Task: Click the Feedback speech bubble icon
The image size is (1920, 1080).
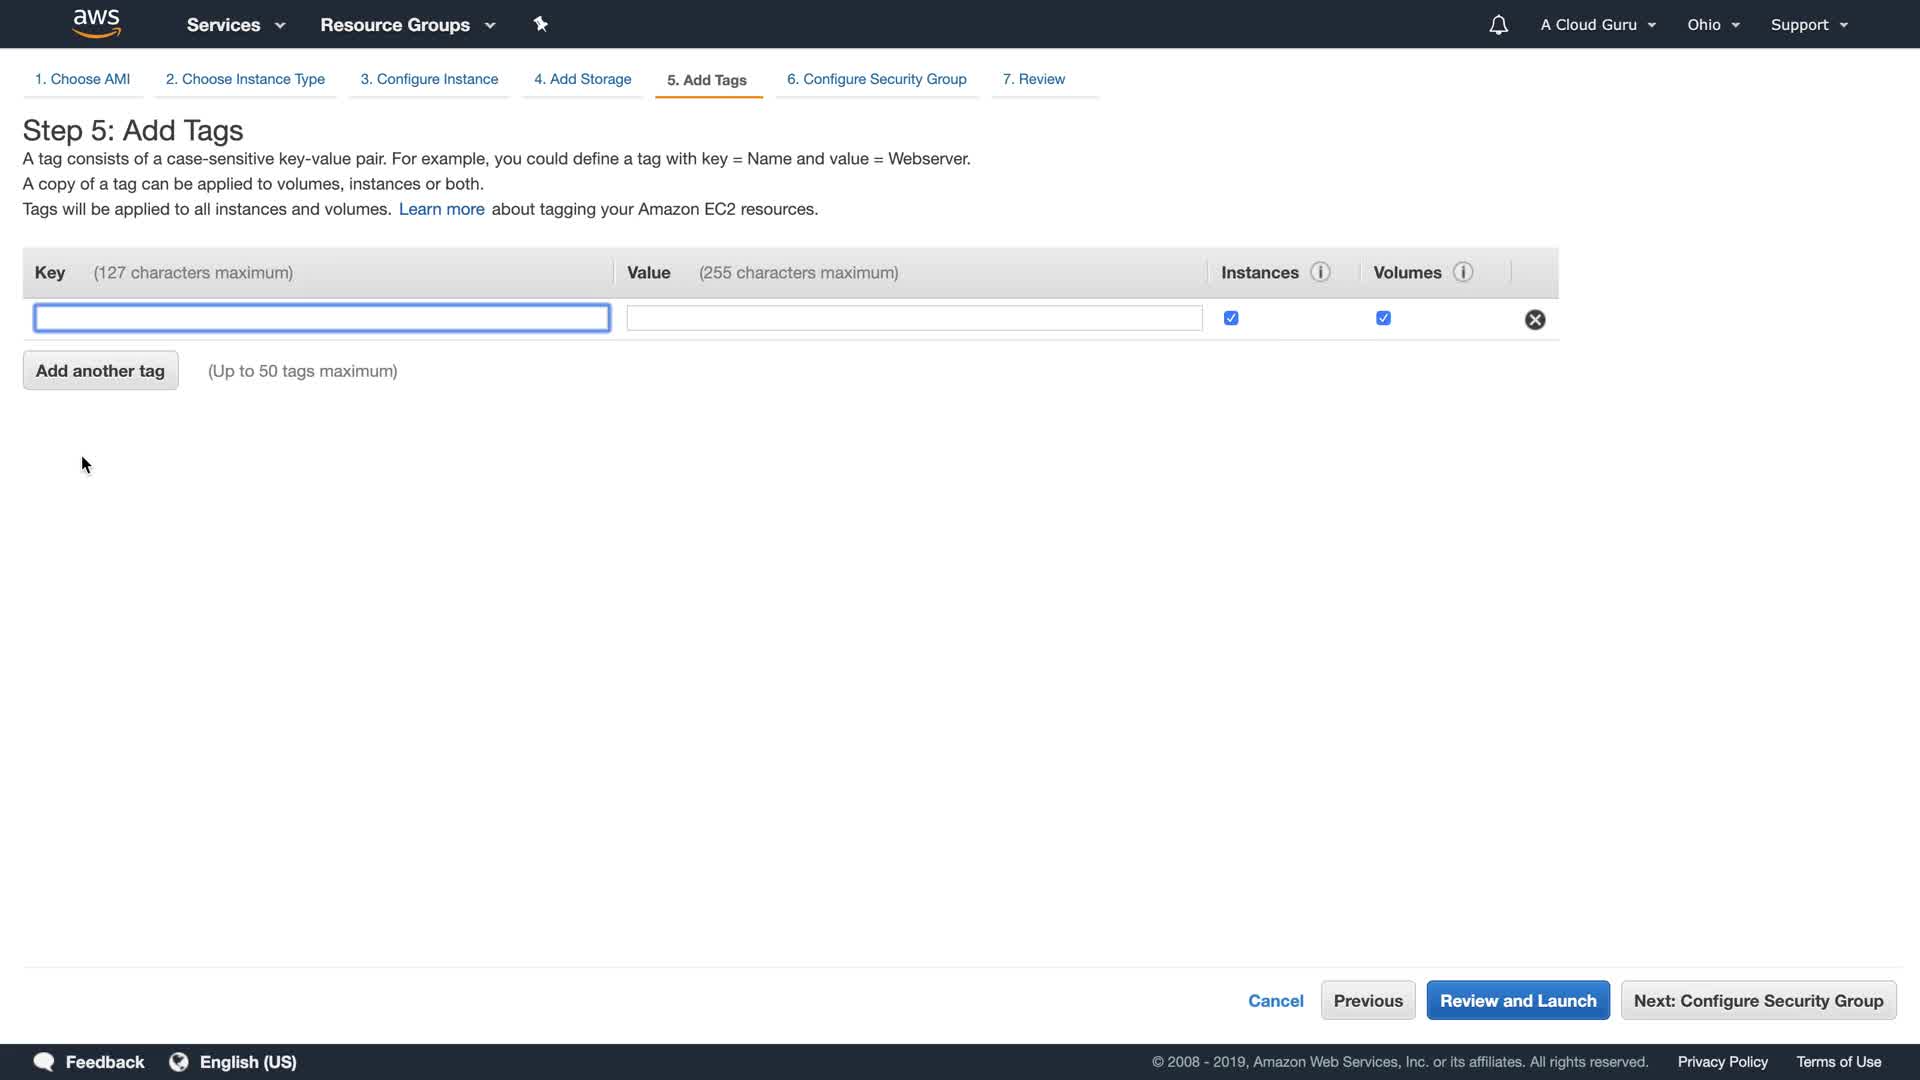Action: click(x=44, y=1061)
